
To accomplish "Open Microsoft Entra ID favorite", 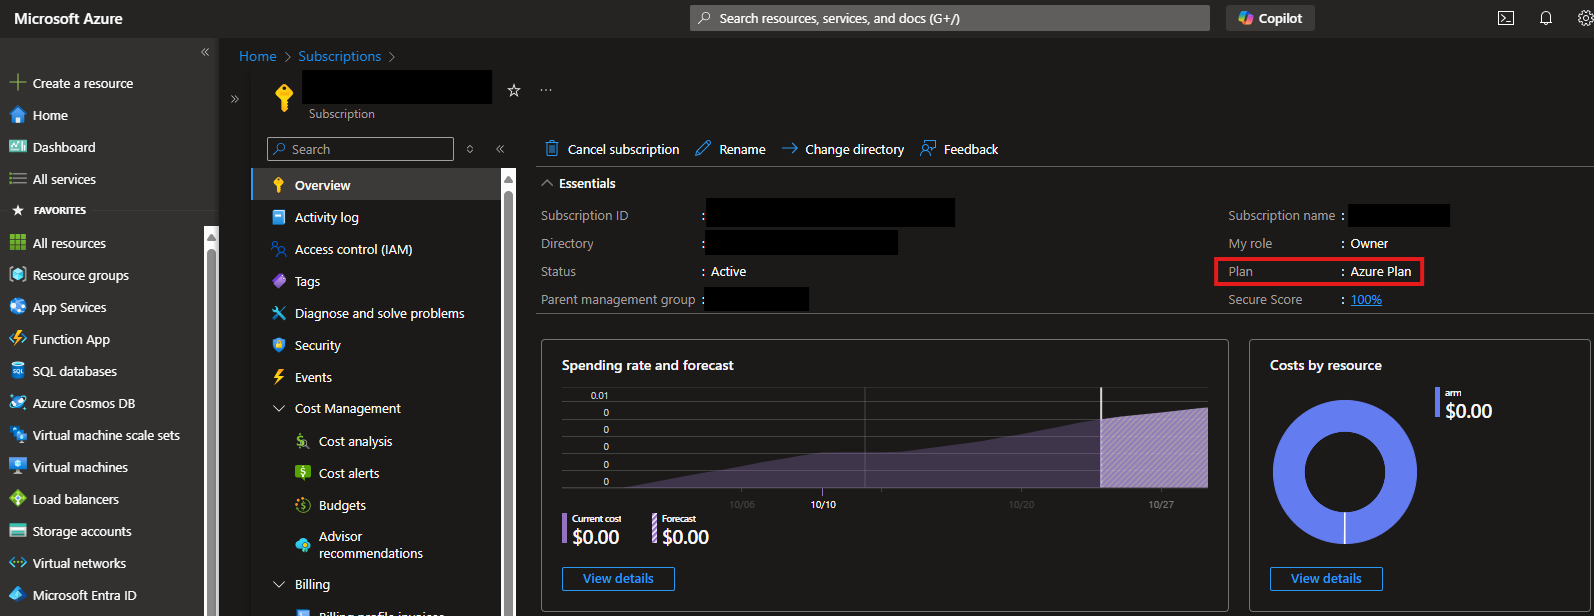I will pos(84,595).
